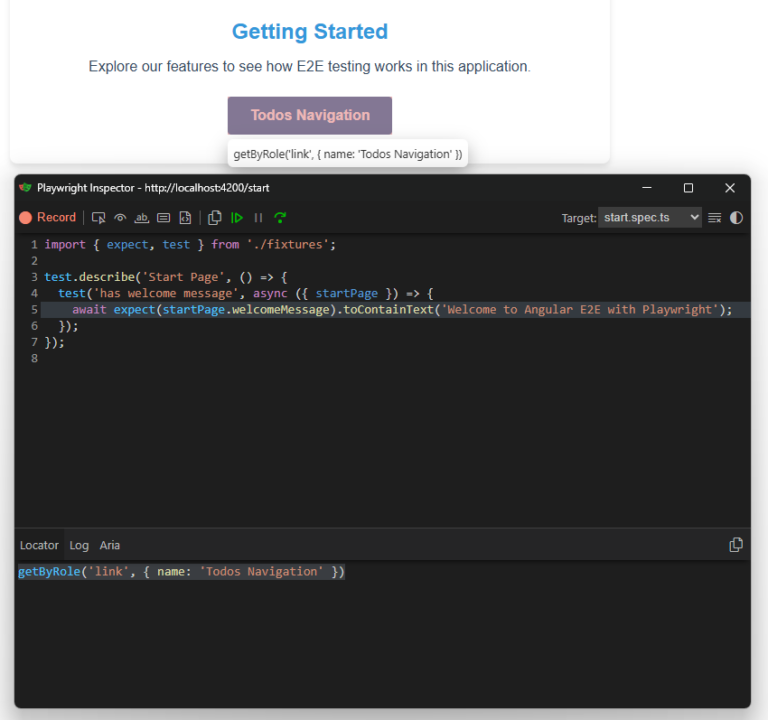Clear the script with the lines icon

(715, 218)
